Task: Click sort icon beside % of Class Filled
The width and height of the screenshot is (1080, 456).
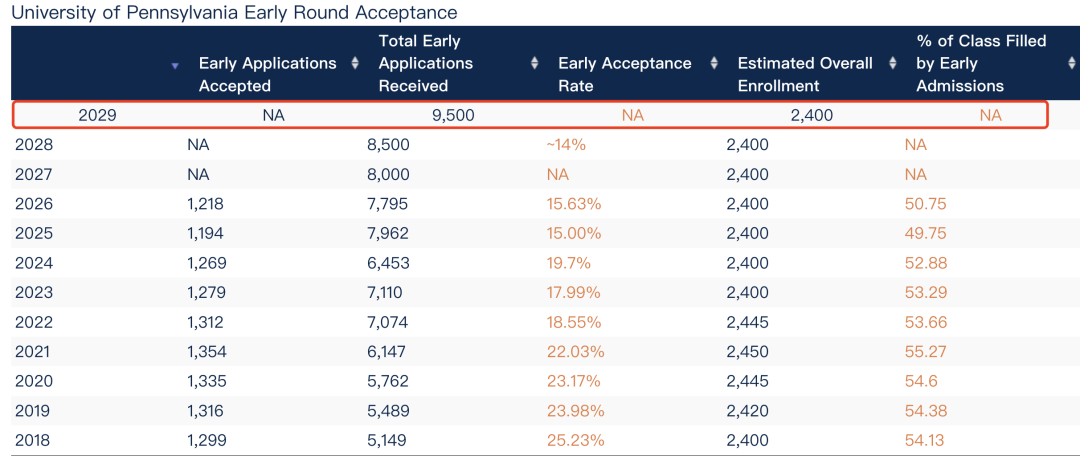Action: coord(1072,63)
